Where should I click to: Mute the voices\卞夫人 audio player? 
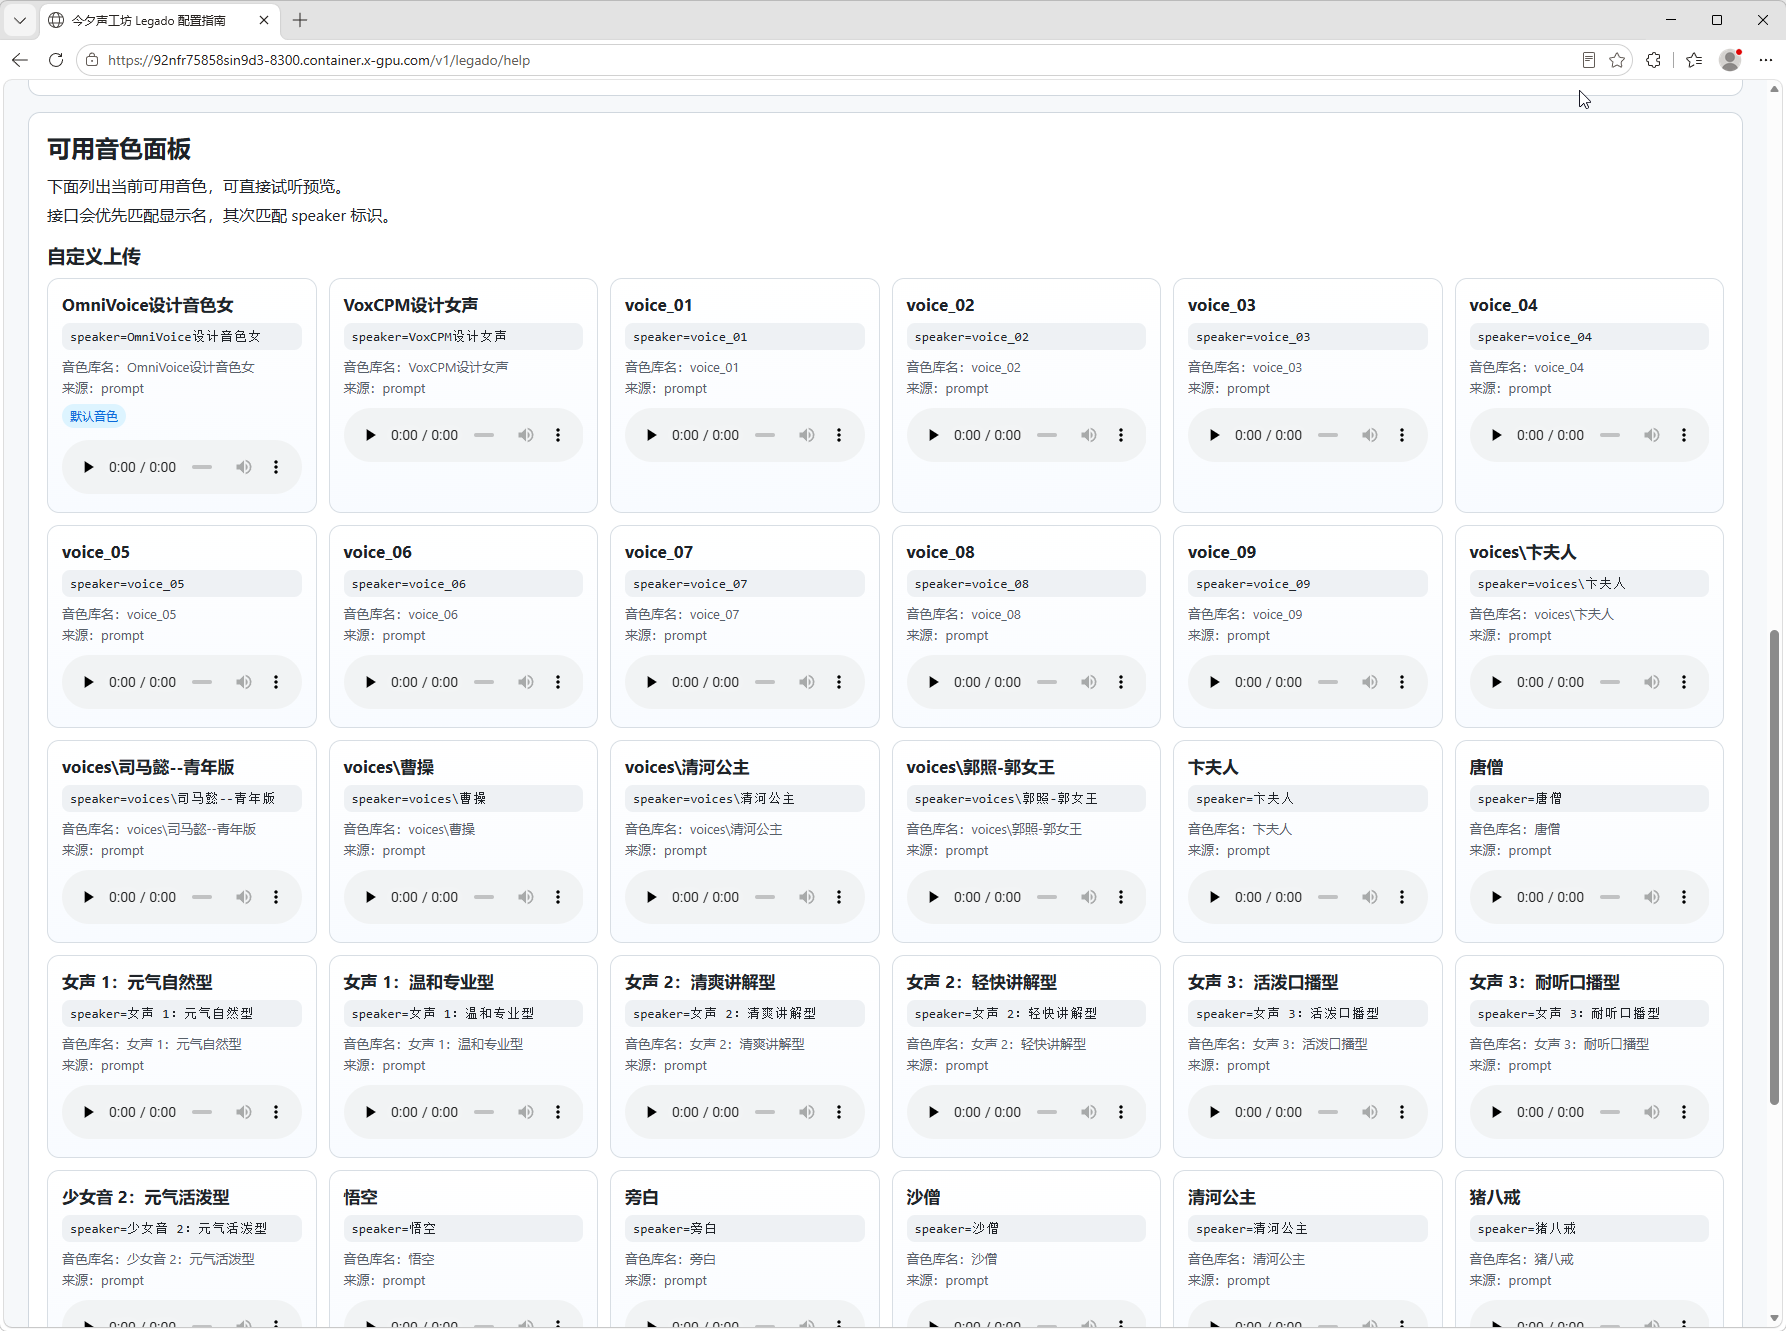point(1652,682)
